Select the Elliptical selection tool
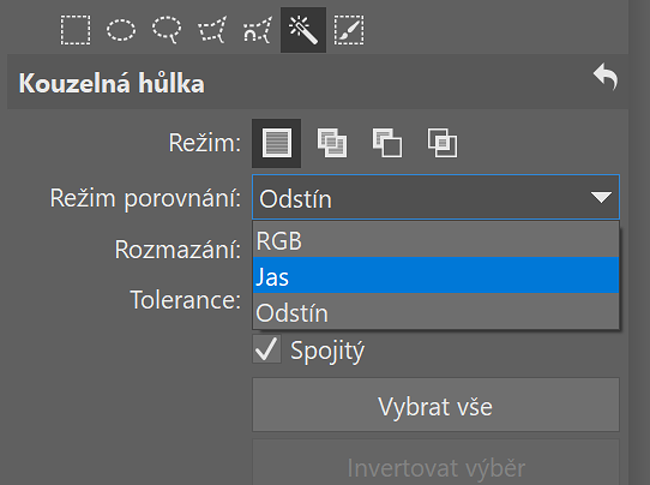Viewport: 650px width, 485px height. point(121,30)
